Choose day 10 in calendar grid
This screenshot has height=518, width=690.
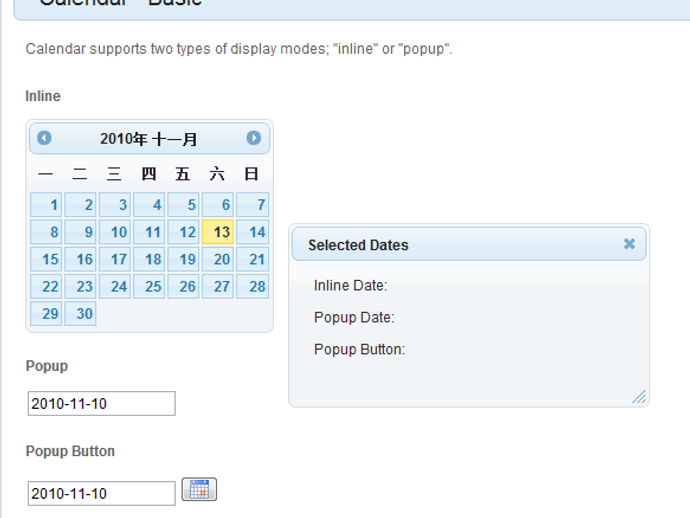click(x=115, y=232)
